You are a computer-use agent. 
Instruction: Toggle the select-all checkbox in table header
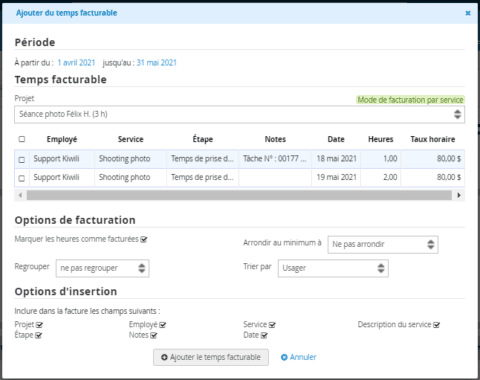(x=22, y=139)
